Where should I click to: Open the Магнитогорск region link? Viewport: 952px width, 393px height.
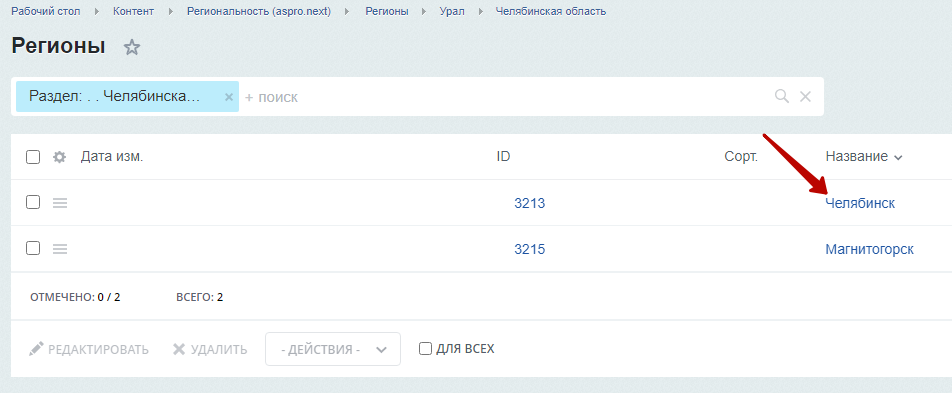[x=869, y=249]
